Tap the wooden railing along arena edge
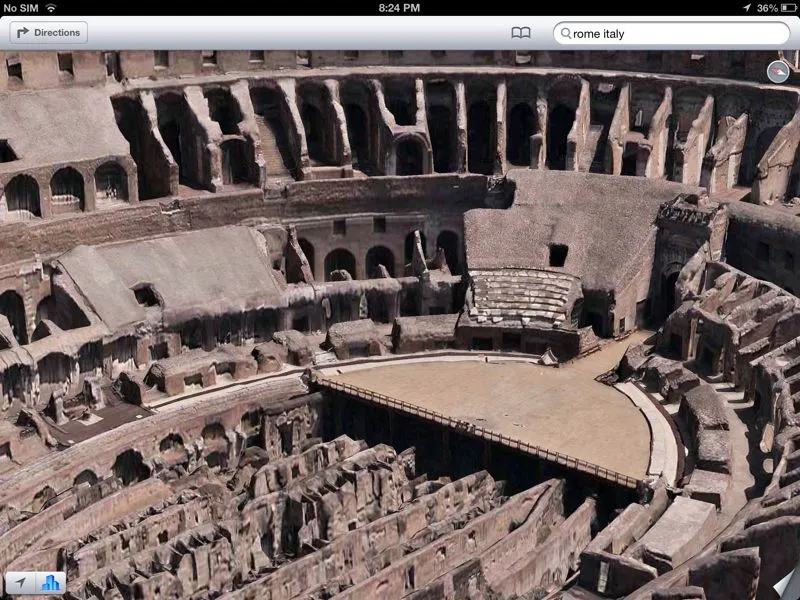 point(470,428)
